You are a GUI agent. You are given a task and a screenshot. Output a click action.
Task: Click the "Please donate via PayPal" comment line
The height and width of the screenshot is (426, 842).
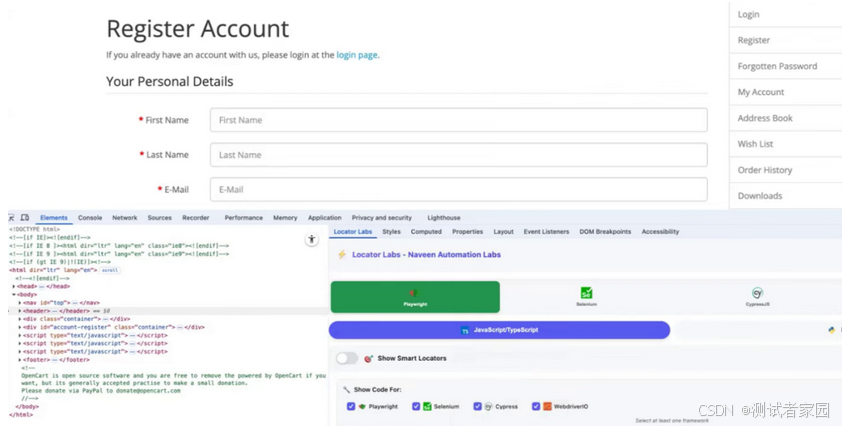(101, 391)
